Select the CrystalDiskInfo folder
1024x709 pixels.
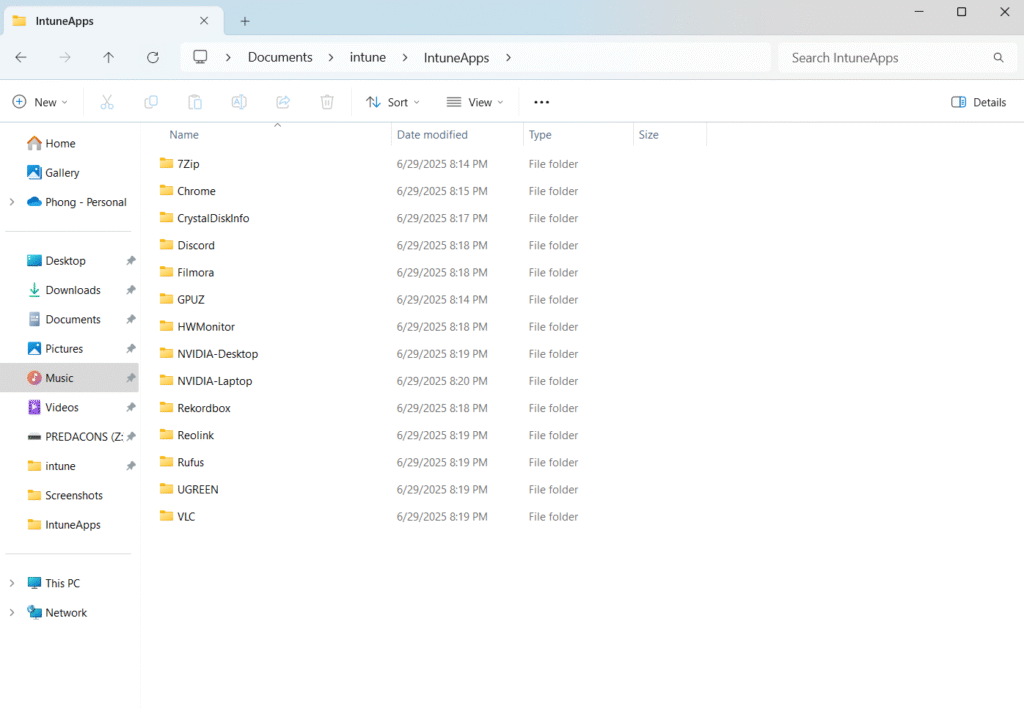click(x=204, y=218)
